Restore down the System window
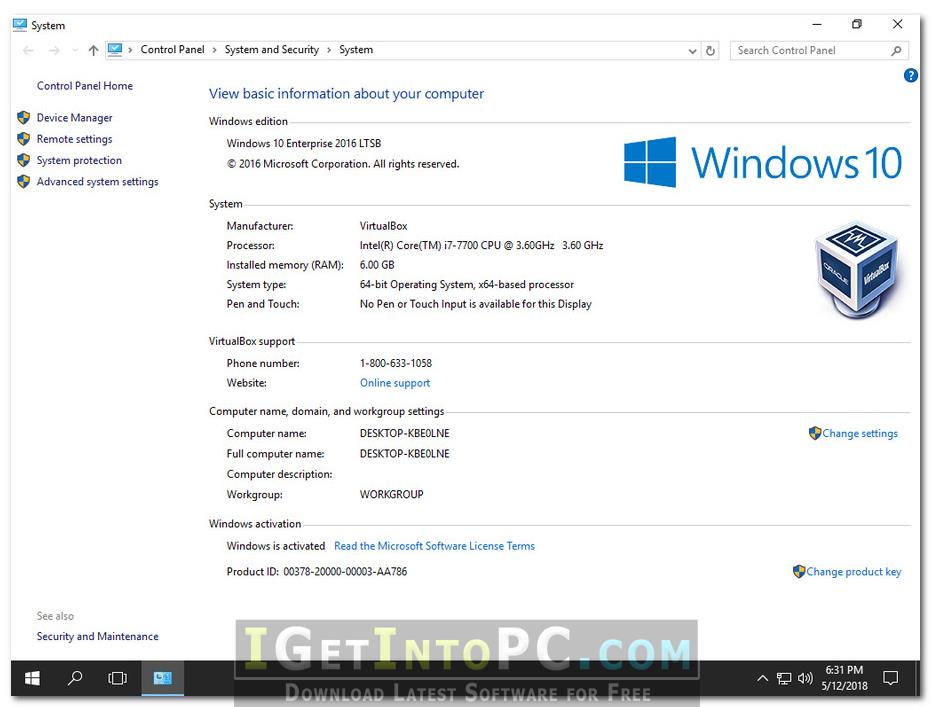The image size is (933, 707). (x=857, y=24)
